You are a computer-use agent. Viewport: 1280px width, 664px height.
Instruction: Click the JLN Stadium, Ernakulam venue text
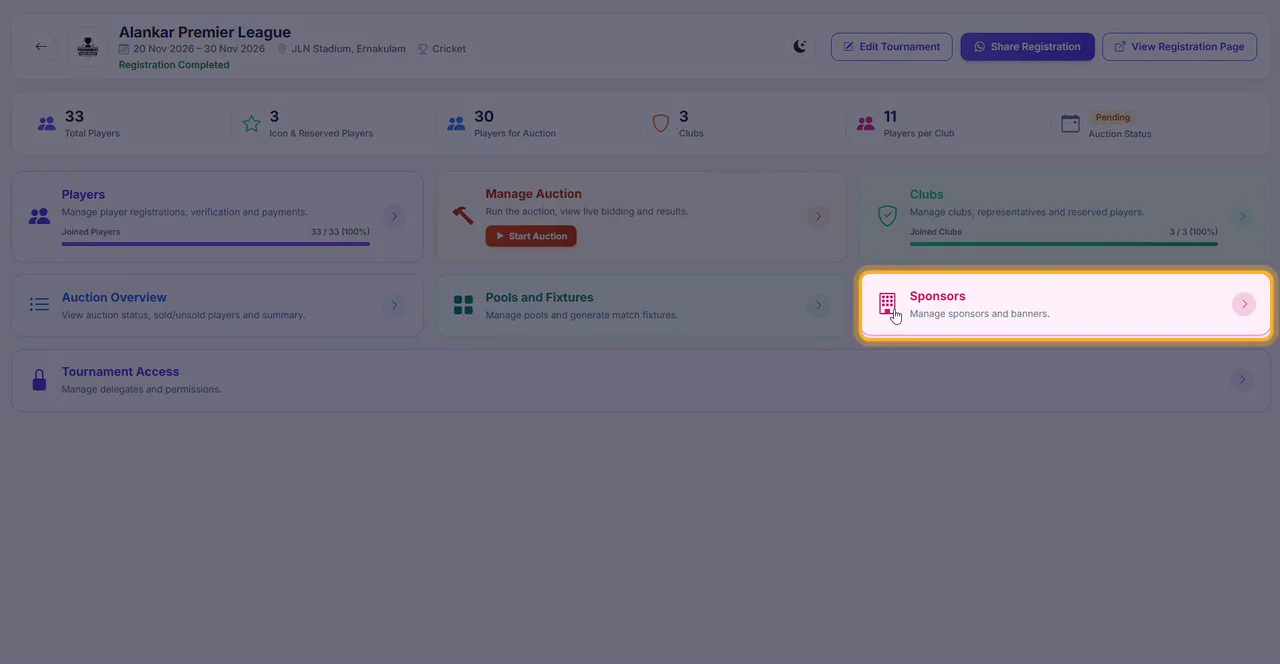click(348, 49)
